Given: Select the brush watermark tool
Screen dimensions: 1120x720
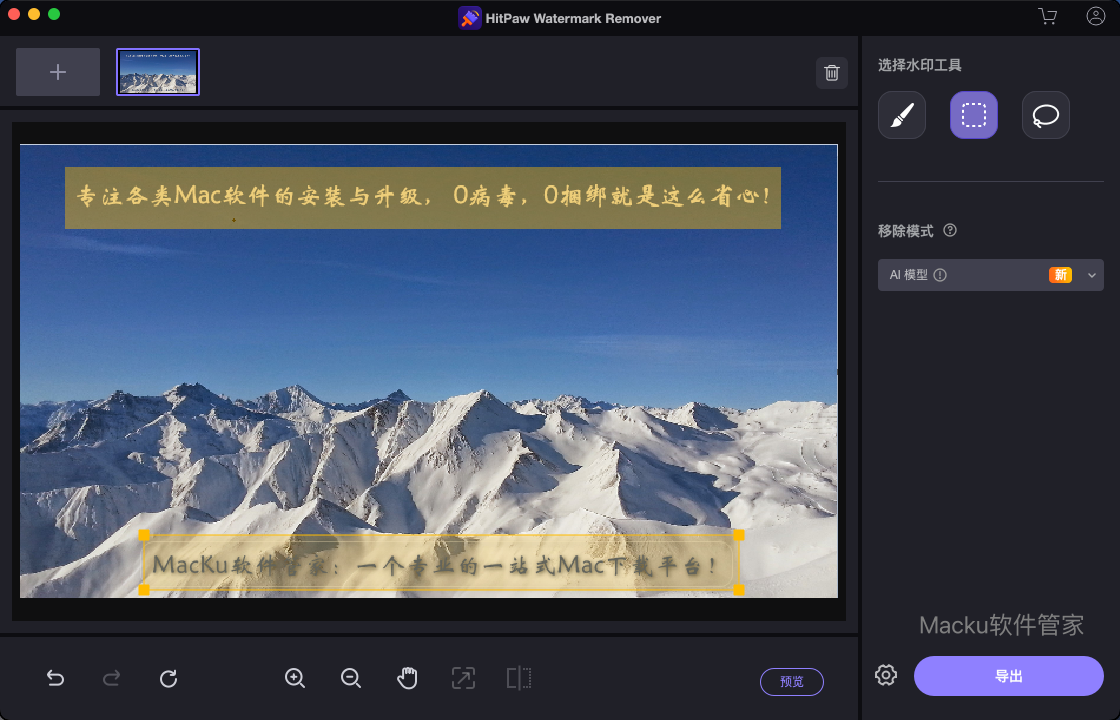Looking at the screenshot, I should pos(902,115).
